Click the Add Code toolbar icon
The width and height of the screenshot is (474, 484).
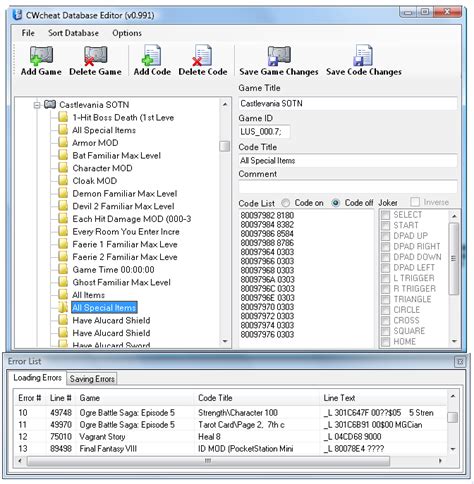pos(151,55)
